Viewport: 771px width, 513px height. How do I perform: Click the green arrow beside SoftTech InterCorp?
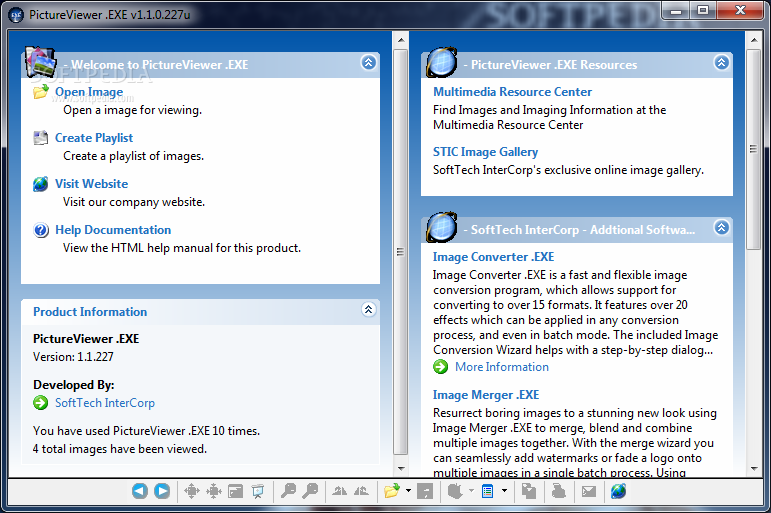click(41, 403)
